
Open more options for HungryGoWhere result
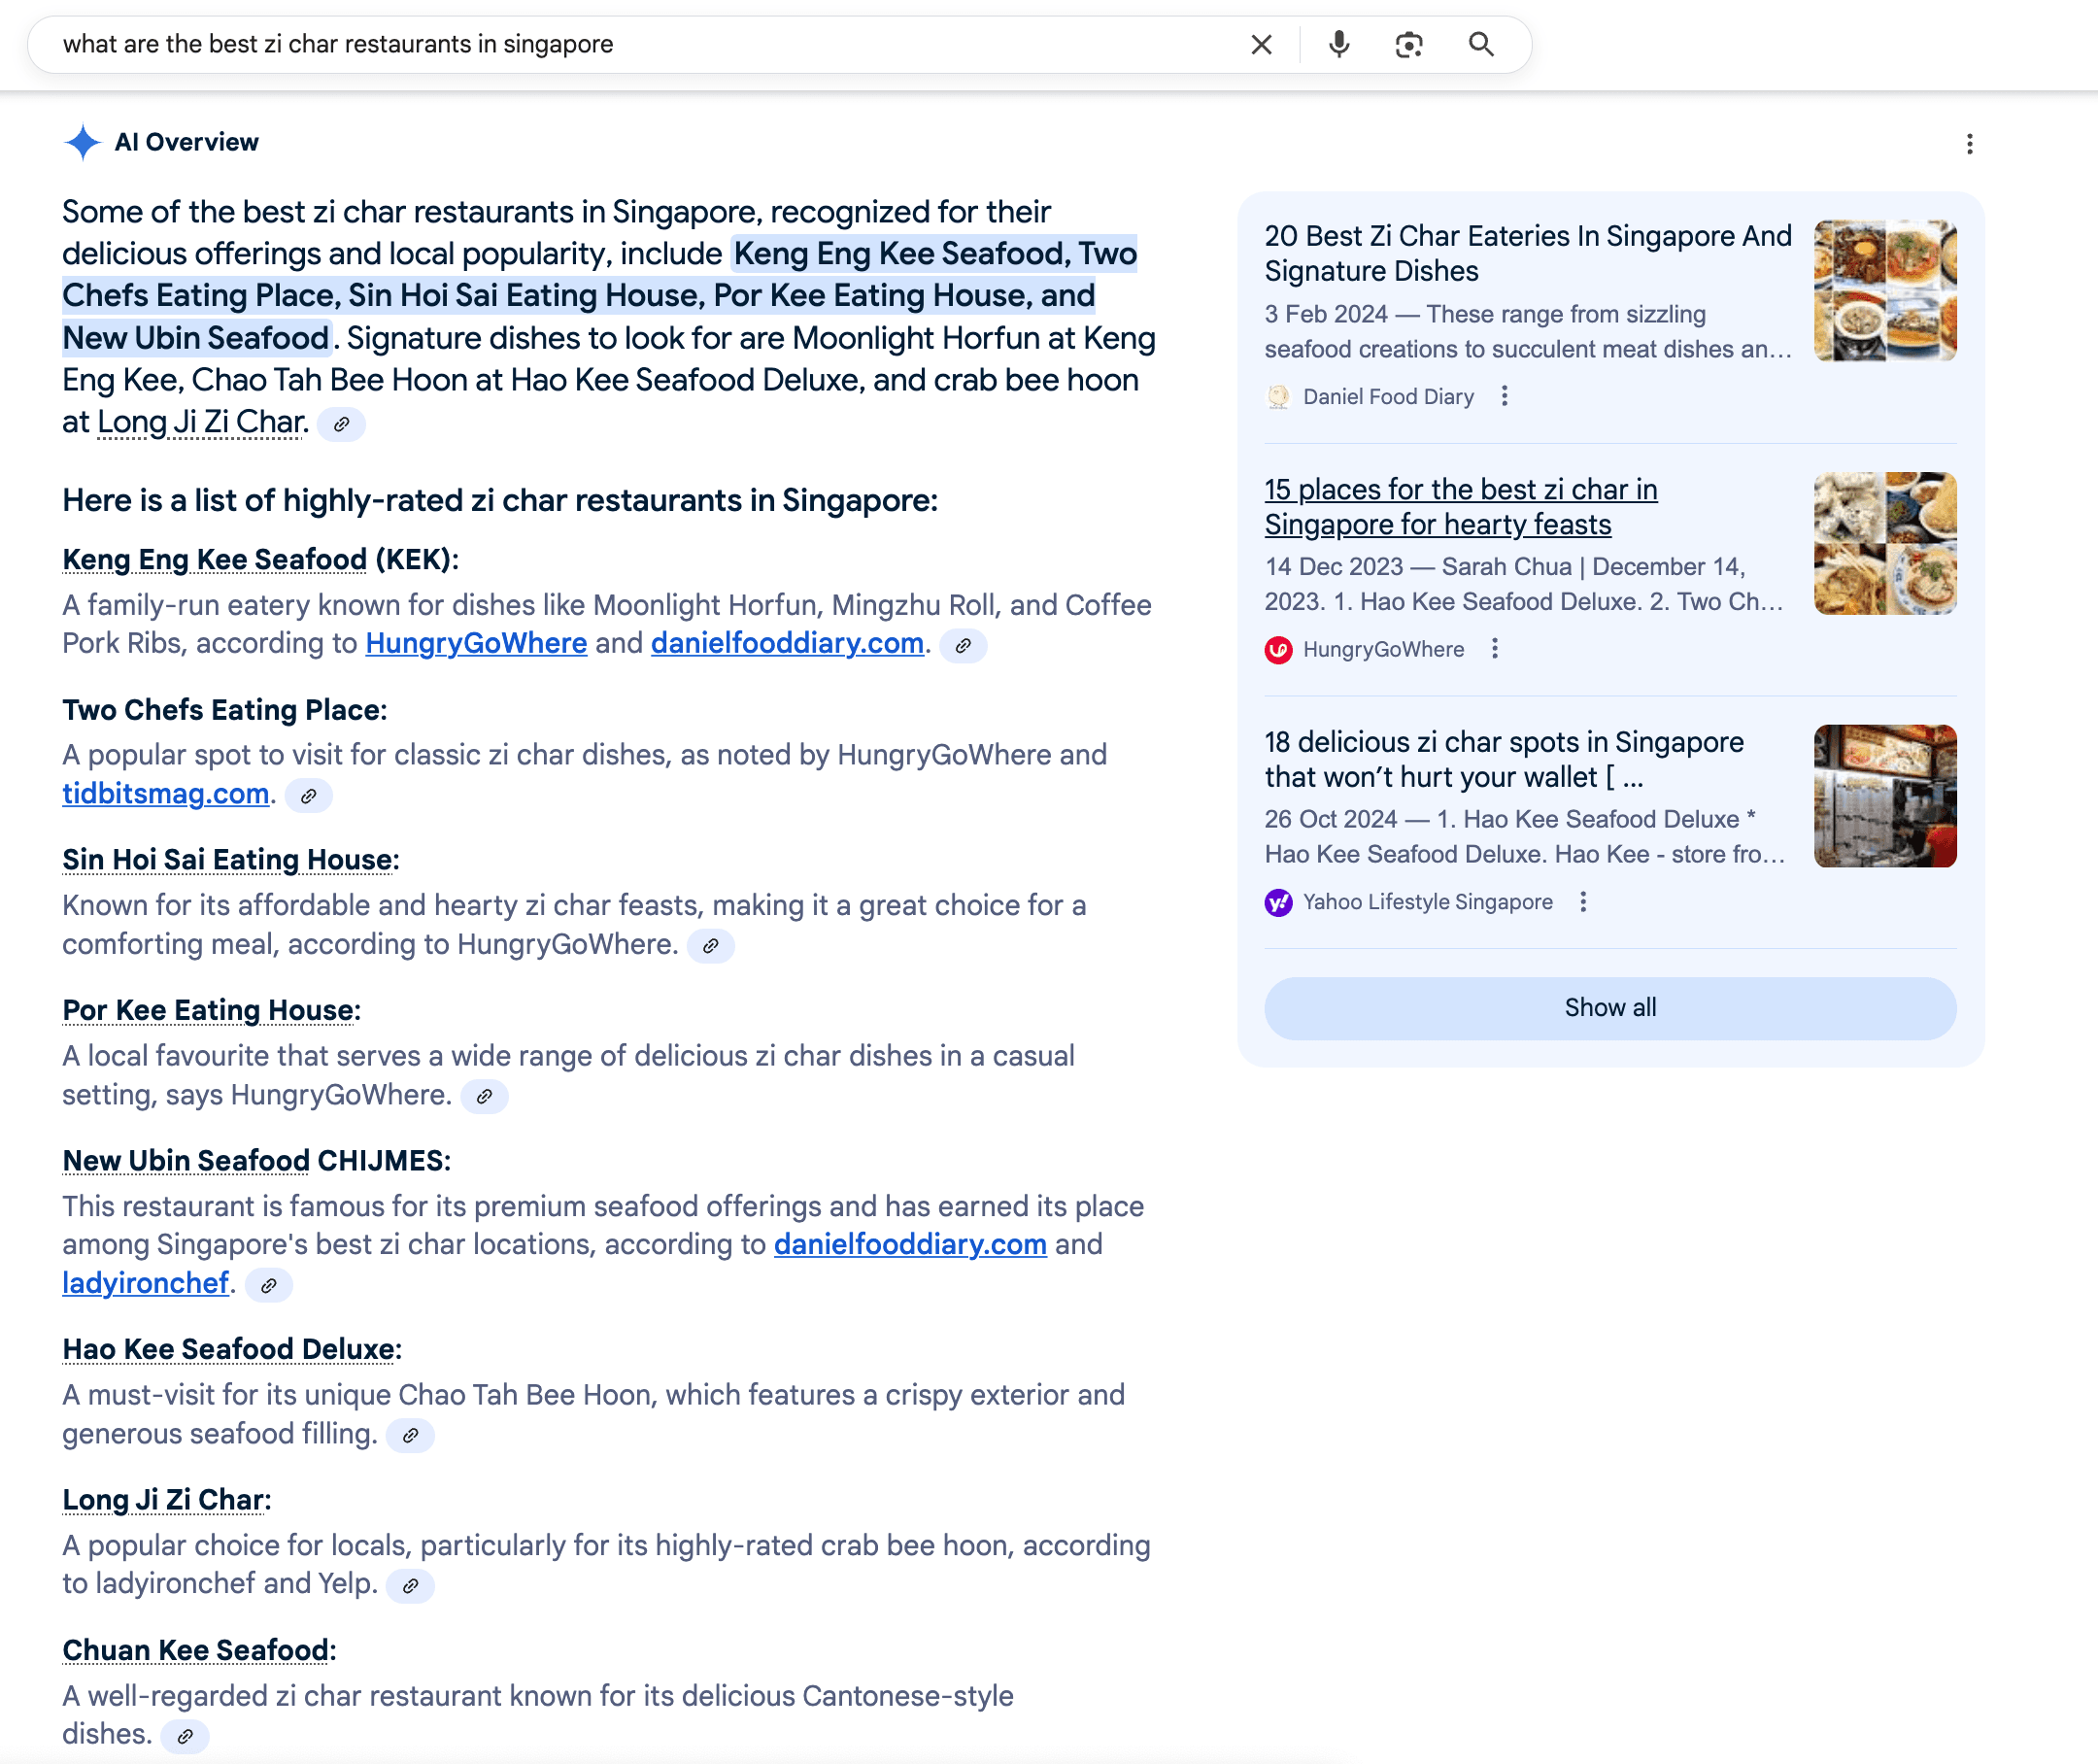[x=1494, y=649]
